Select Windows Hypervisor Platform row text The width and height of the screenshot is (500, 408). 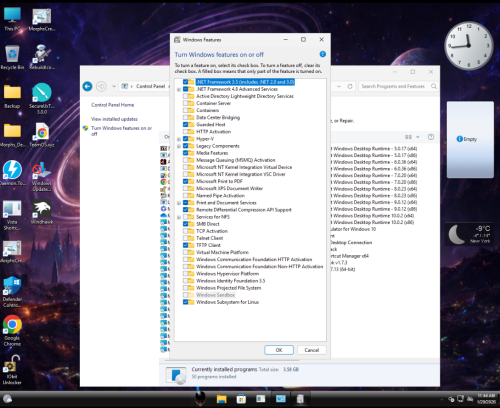227,274
